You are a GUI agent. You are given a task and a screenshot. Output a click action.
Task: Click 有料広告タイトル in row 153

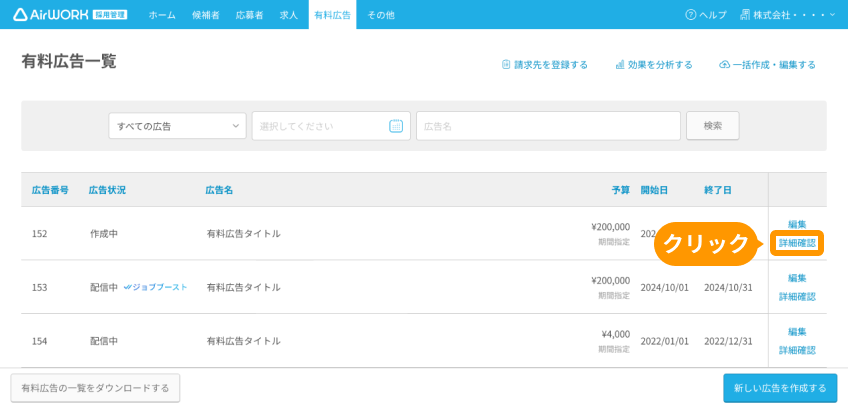coord(243,287)
